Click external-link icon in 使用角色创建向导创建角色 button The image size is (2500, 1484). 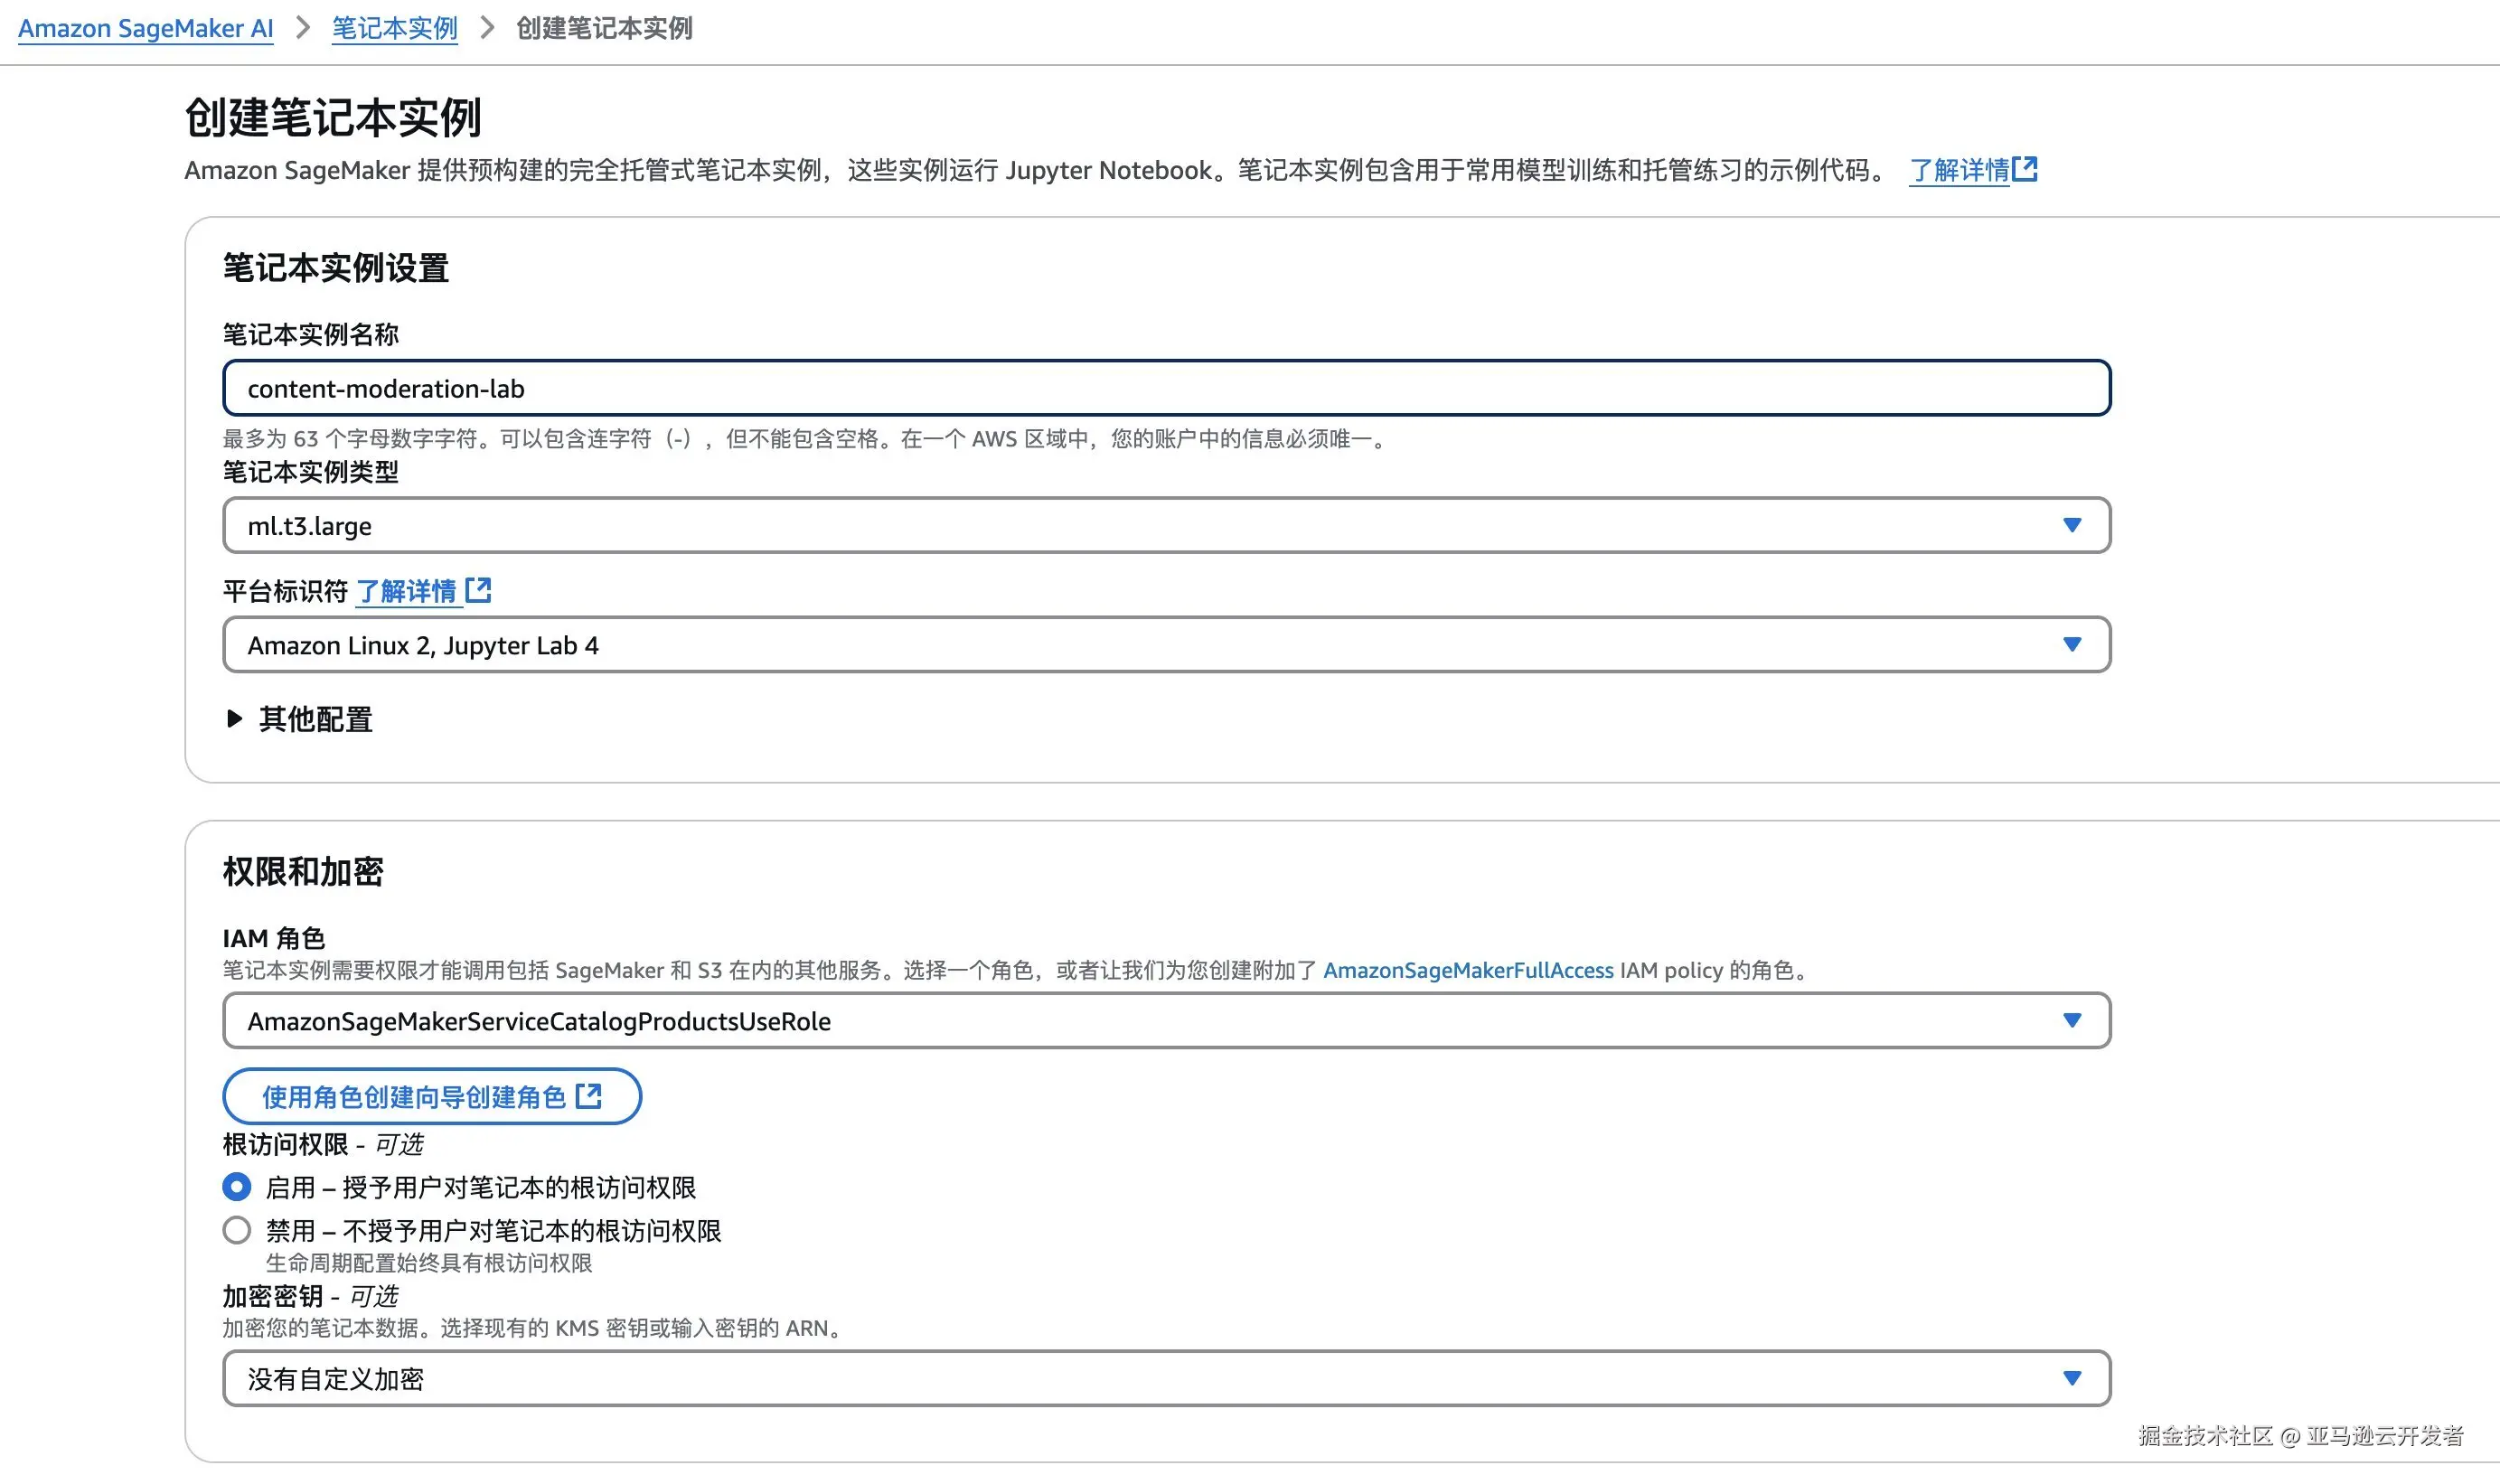[589, 1096]
